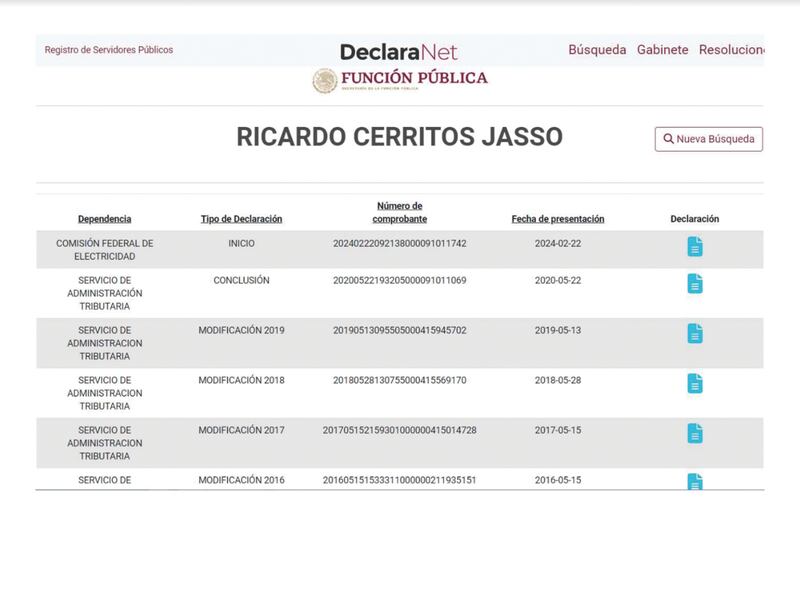Click the Nueva Búsqueda button

[x=708, y=139]
